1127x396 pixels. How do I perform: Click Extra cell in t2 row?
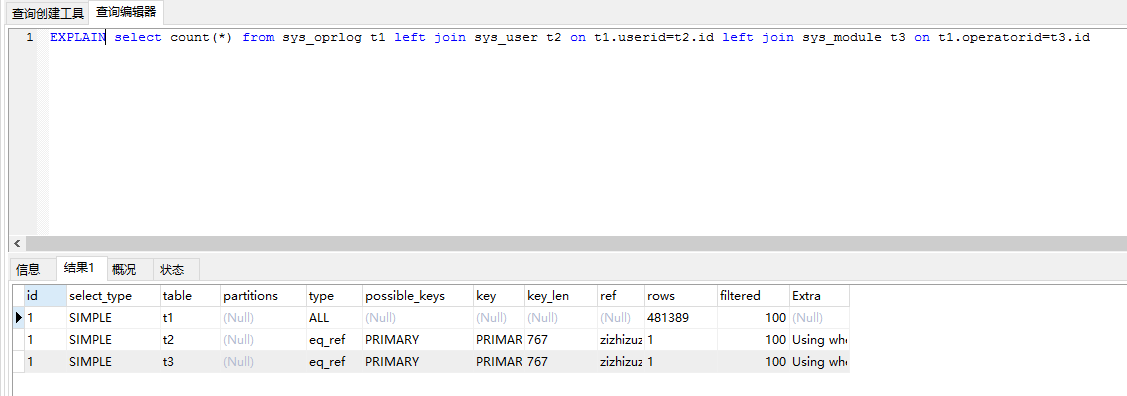point(819,340)
